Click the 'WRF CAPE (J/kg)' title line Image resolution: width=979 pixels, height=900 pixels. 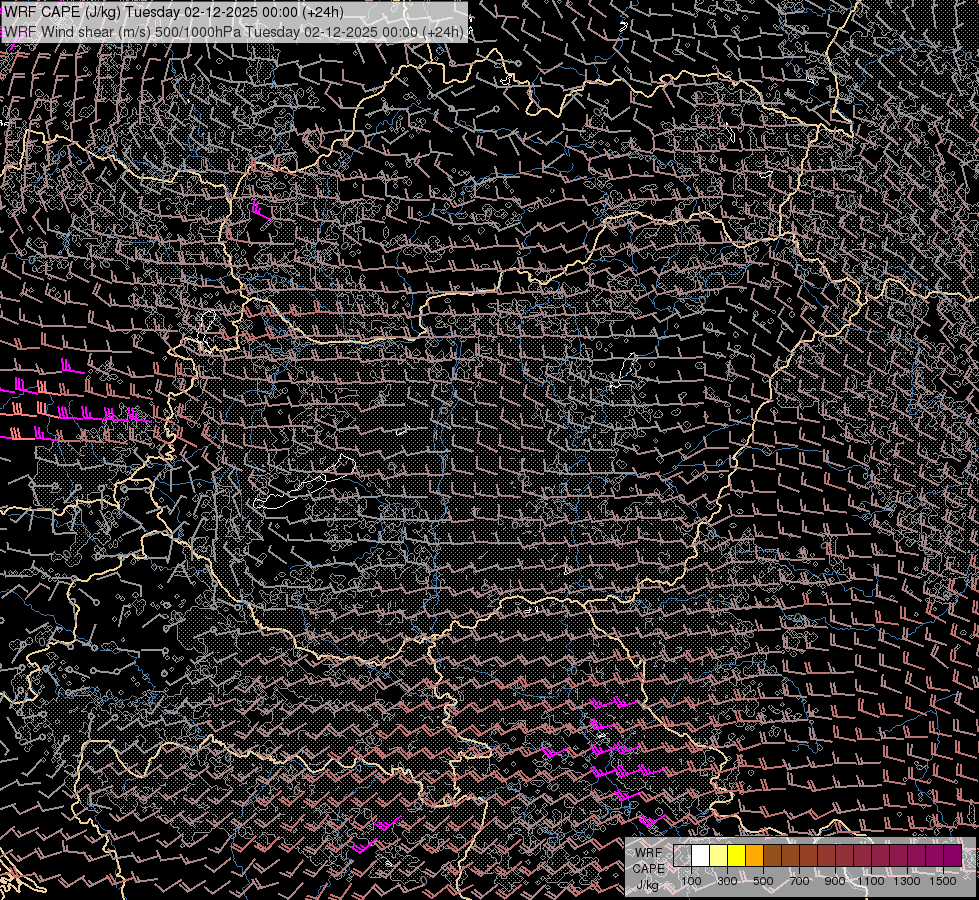[x=174, y=12]
